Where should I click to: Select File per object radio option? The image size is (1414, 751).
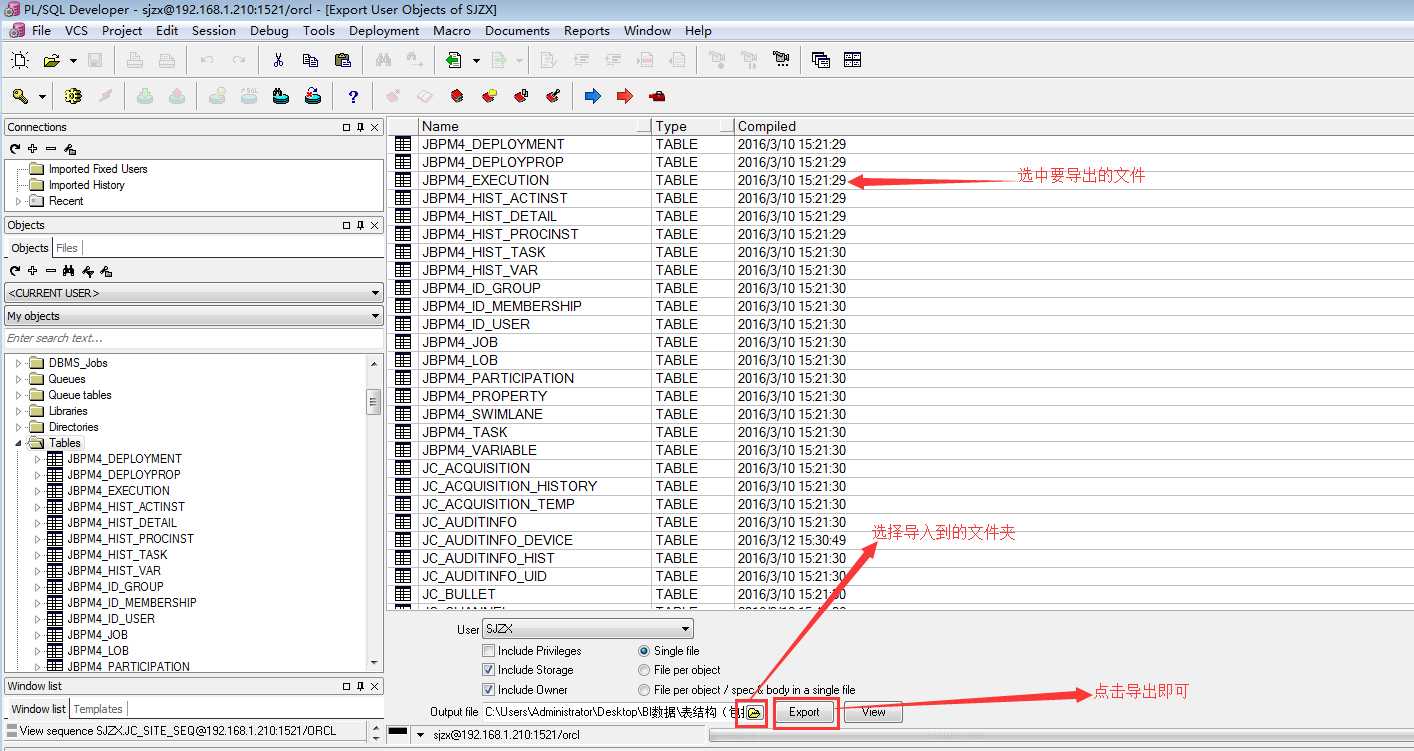click(644, 670)
